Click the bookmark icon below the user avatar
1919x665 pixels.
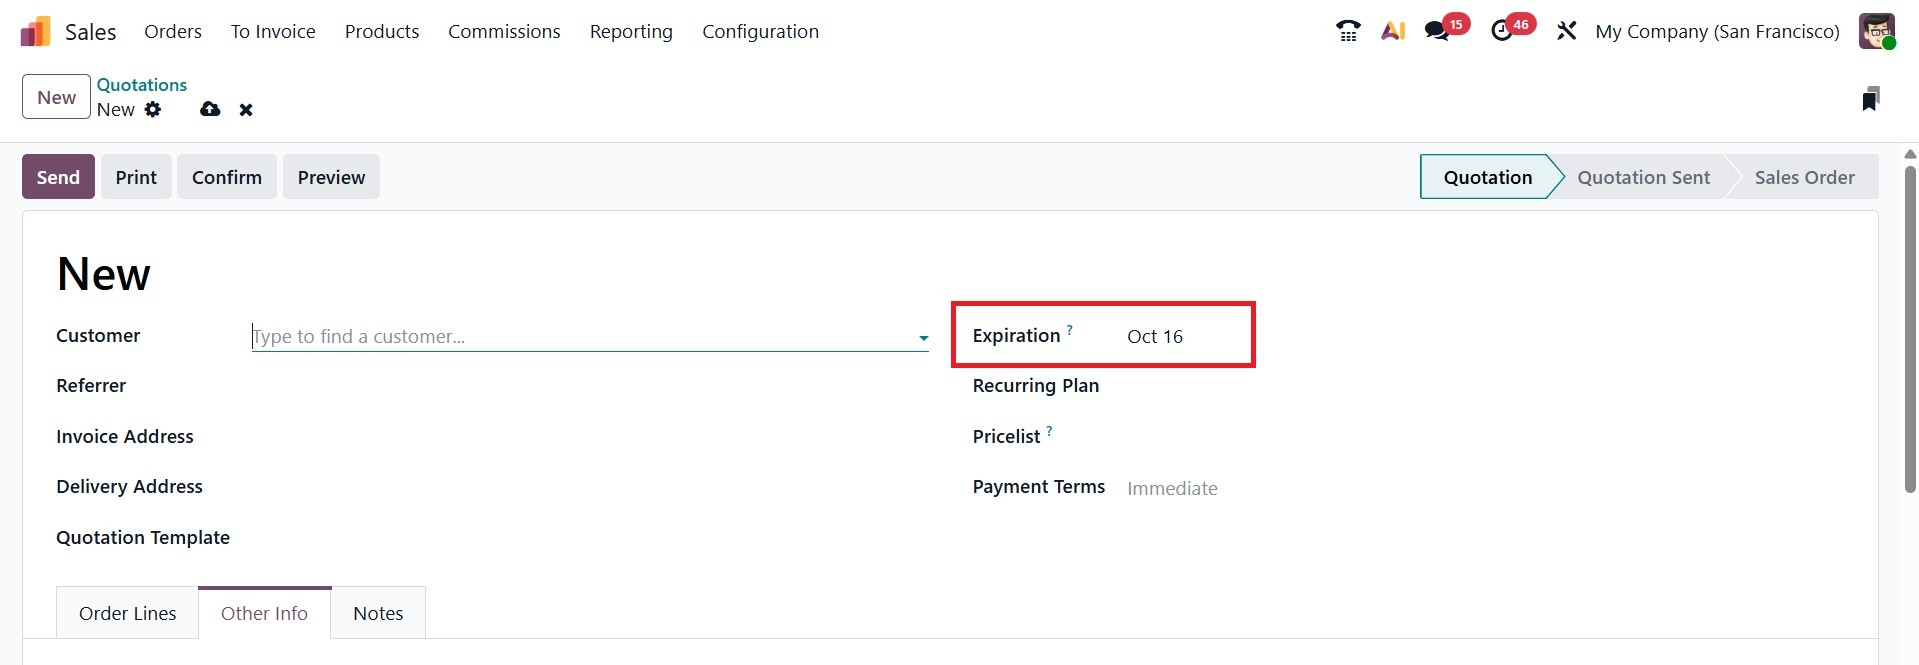tap(1870, 99)
